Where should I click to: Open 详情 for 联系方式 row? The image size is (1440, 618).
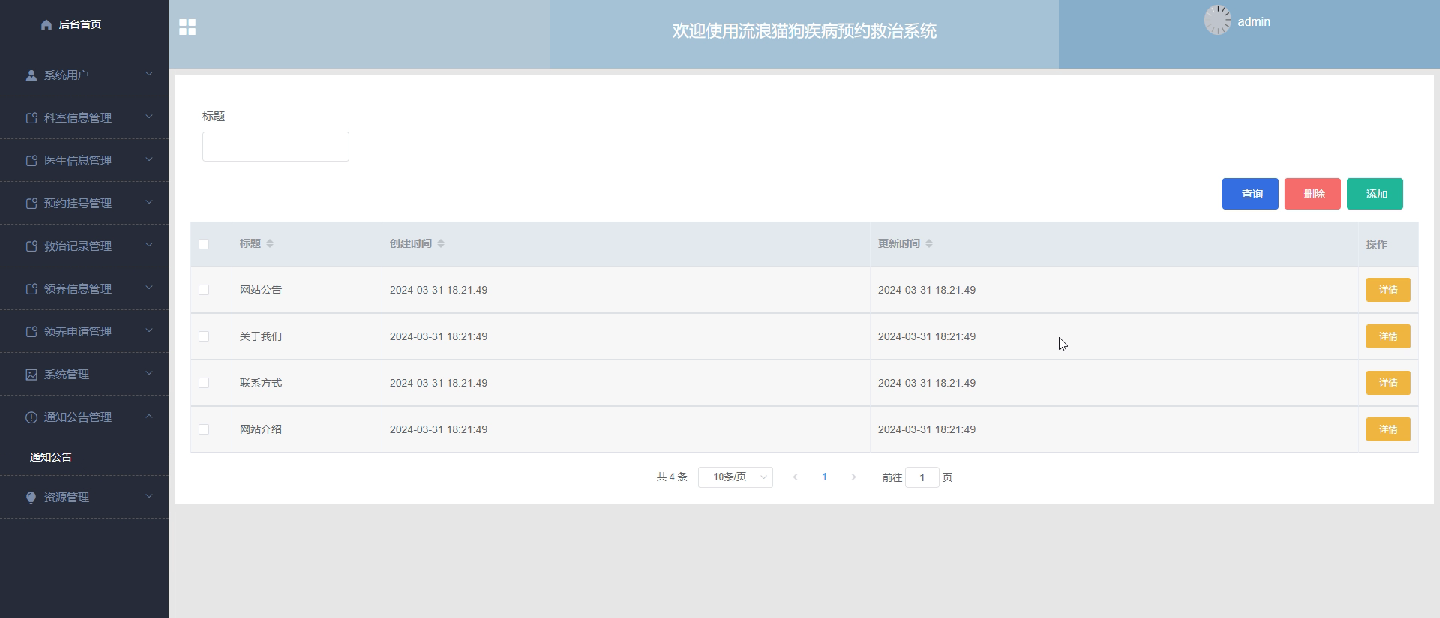click(1388, 383)
